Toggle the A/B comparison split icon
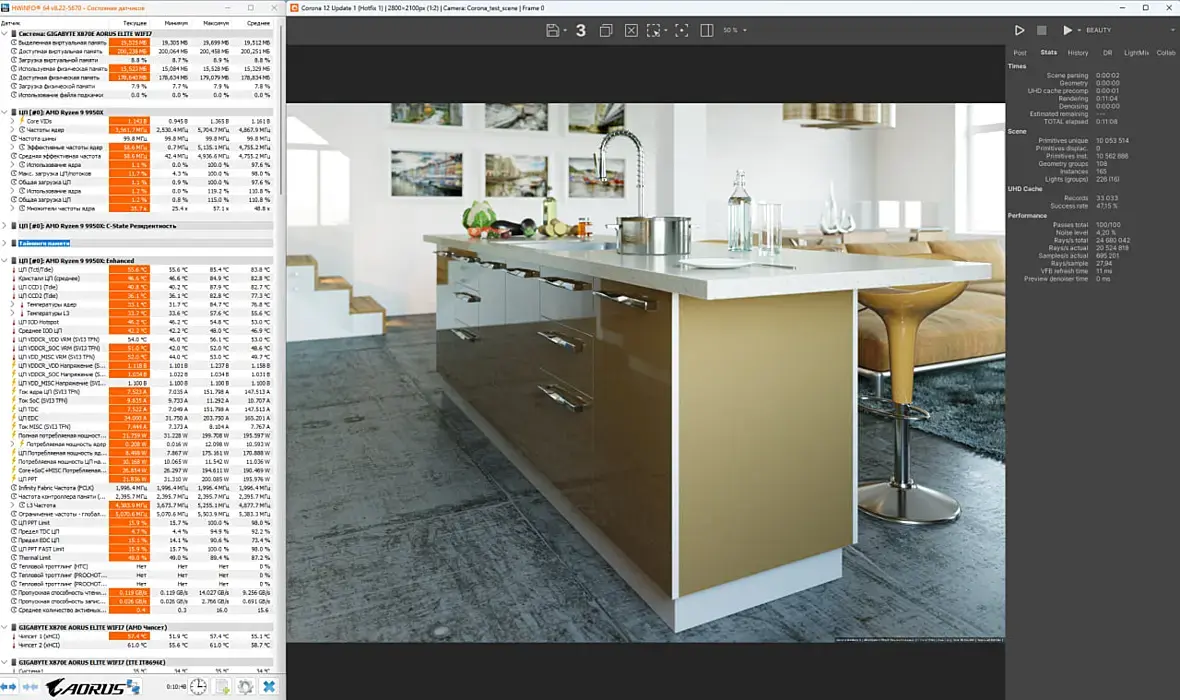This screenshot has width=1180, height=700. [707, 30]
